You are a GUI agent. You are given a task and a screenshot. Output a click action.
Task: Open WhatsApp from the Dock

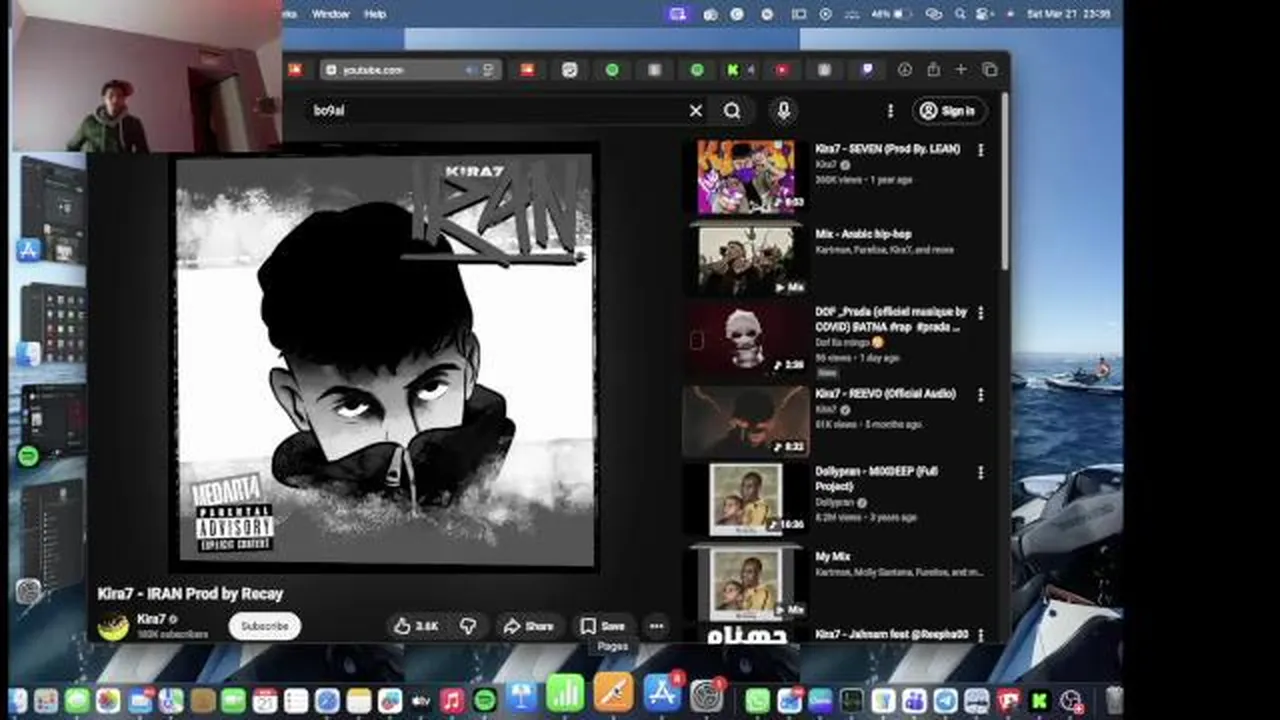coord(757,701)
